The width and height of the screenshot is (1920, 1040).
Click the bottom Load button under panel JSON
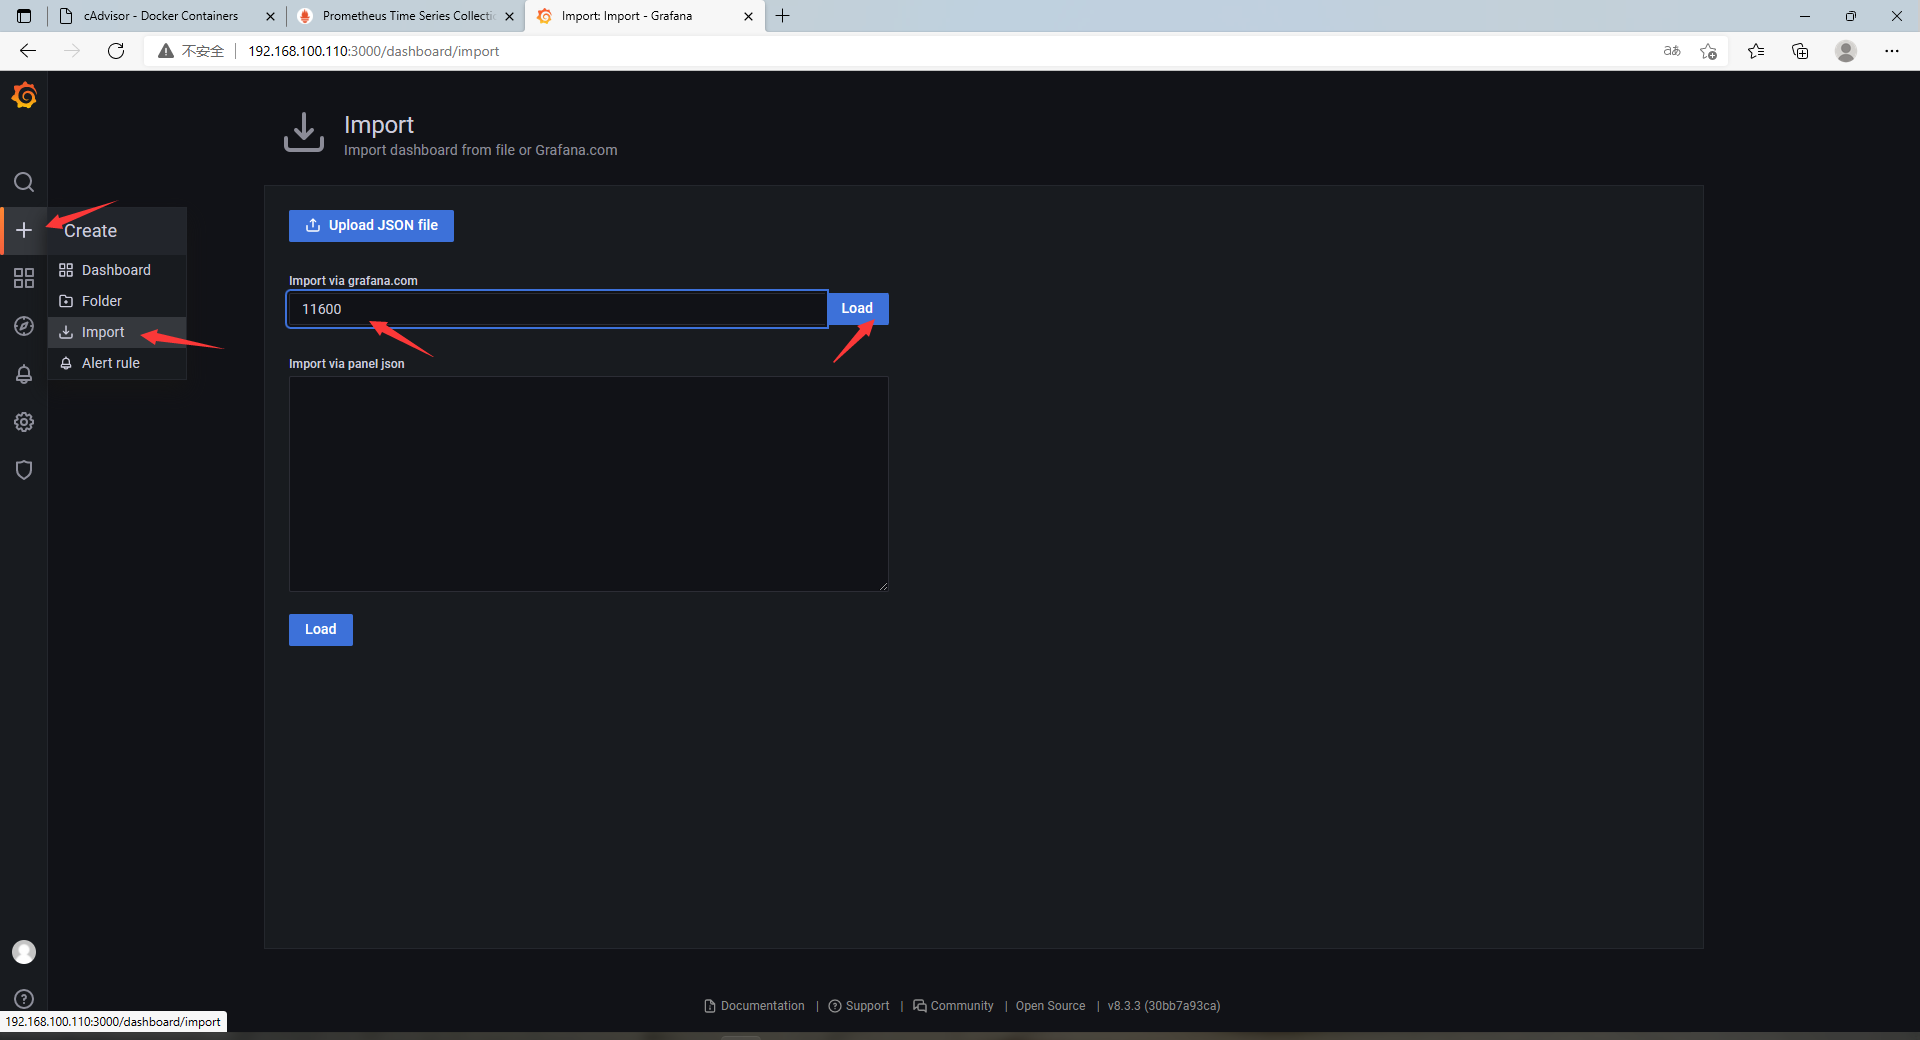tap(320, 630)
